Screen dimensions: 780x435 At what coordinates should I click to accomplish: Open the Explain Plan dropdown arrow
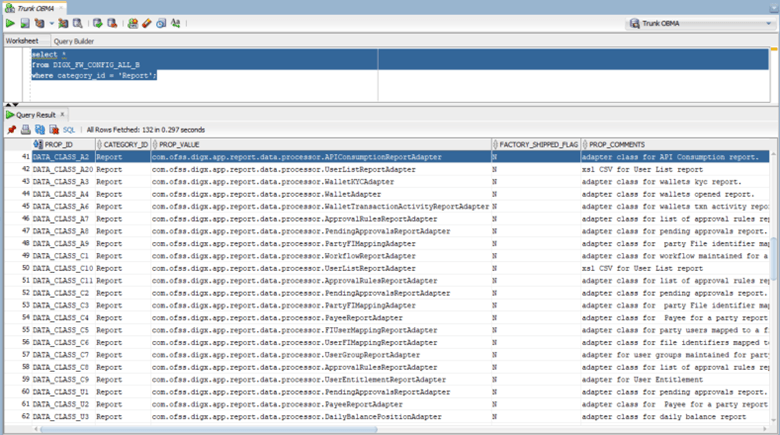(51, 23)
